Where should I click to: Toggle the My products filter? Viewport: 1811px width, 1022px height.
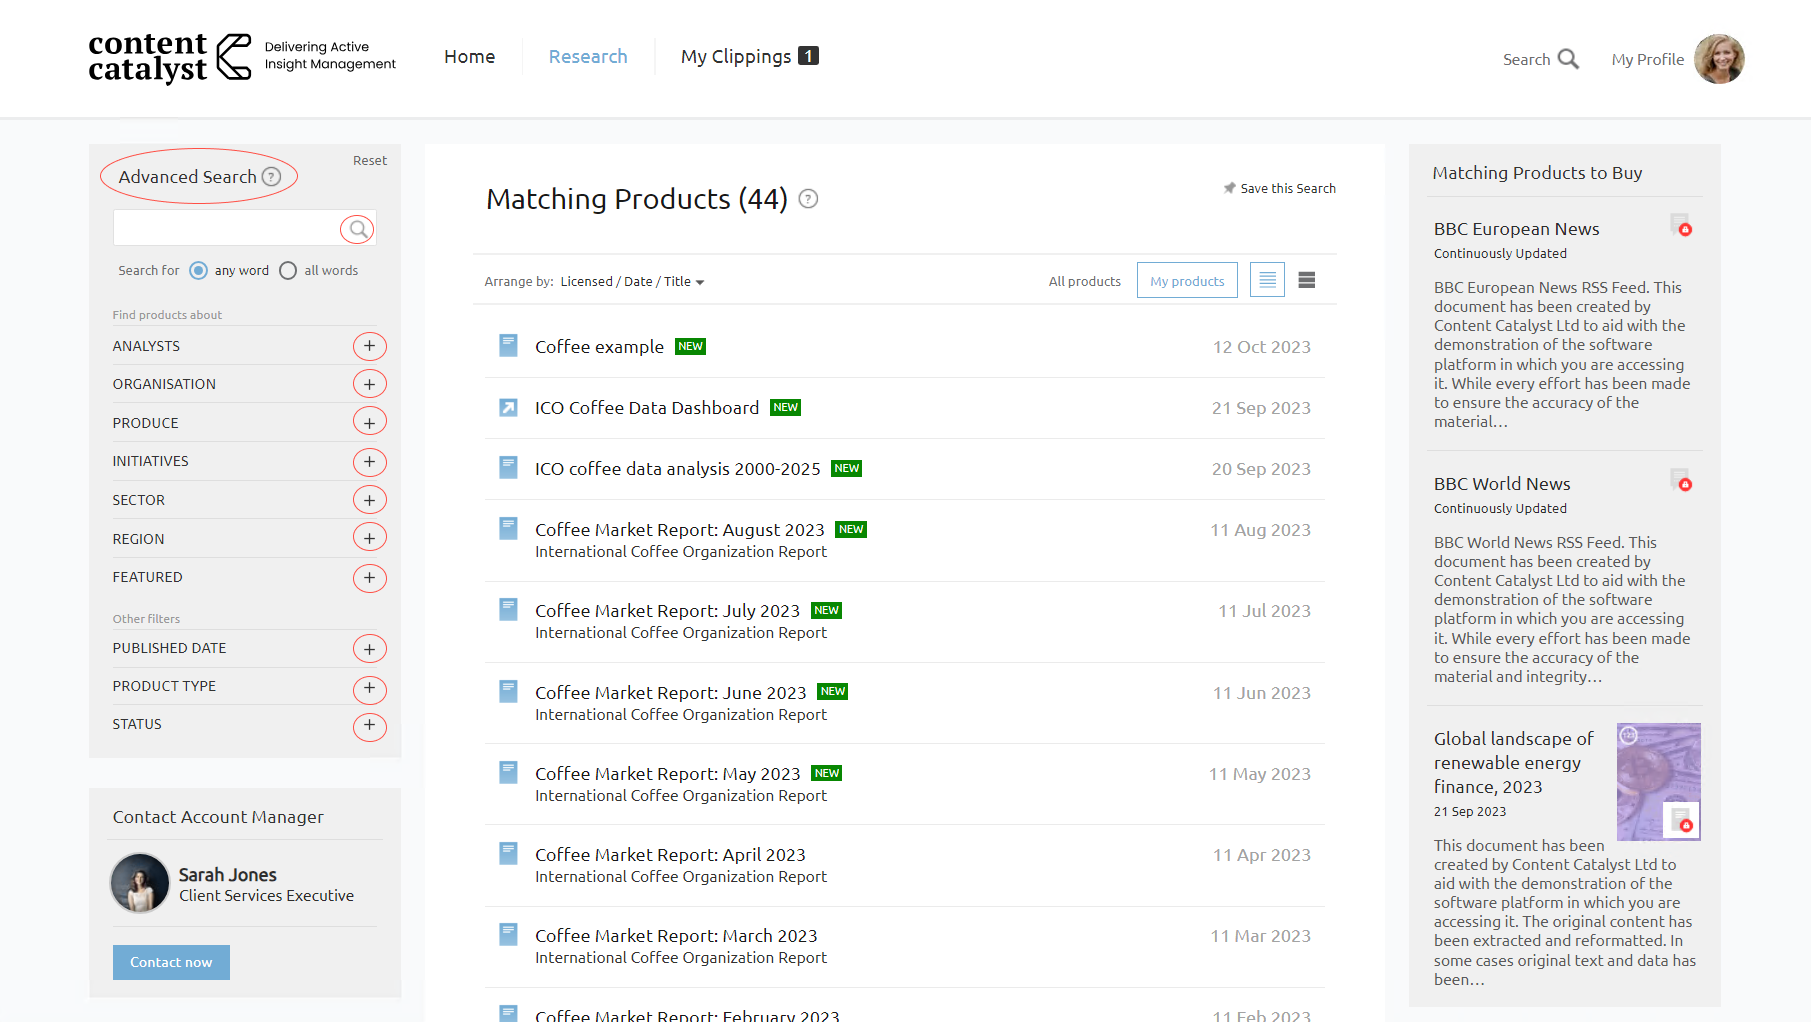[x=1187, y=281]
